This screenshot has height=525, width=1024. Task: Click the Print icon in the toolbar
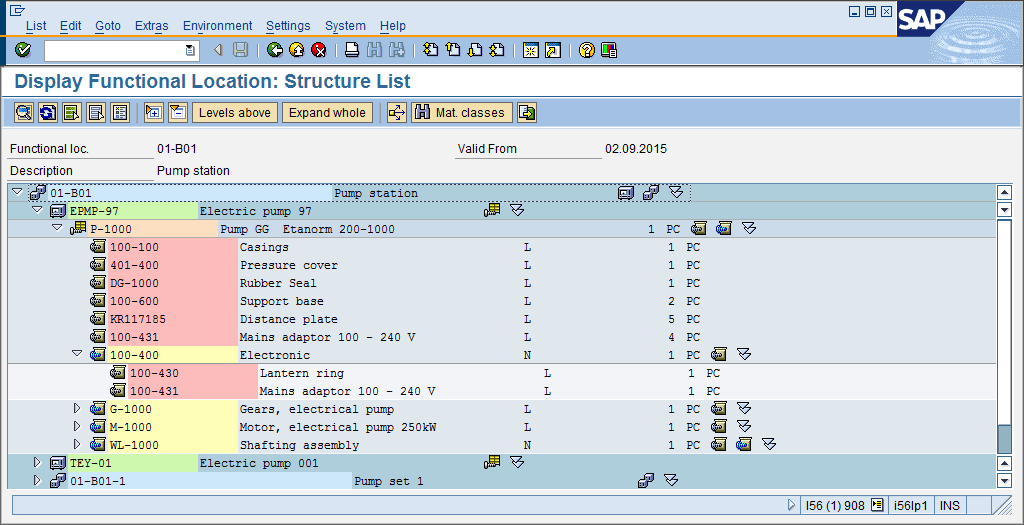coord(352,50)
